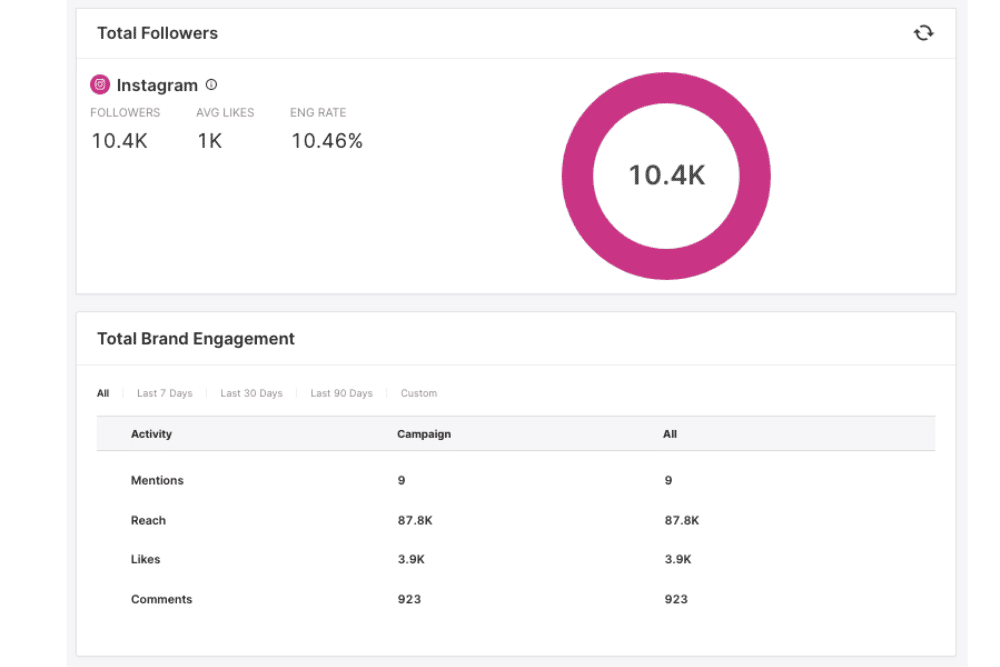Click the pink Instagram logo icon

[100, 85]
